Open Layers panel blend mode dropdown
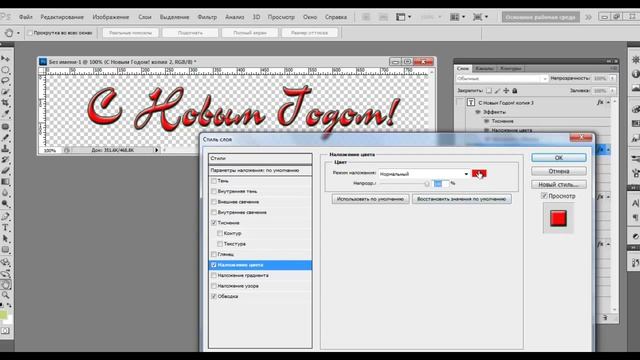The width and height of the screenshot is (640, 360). (502, 78)
